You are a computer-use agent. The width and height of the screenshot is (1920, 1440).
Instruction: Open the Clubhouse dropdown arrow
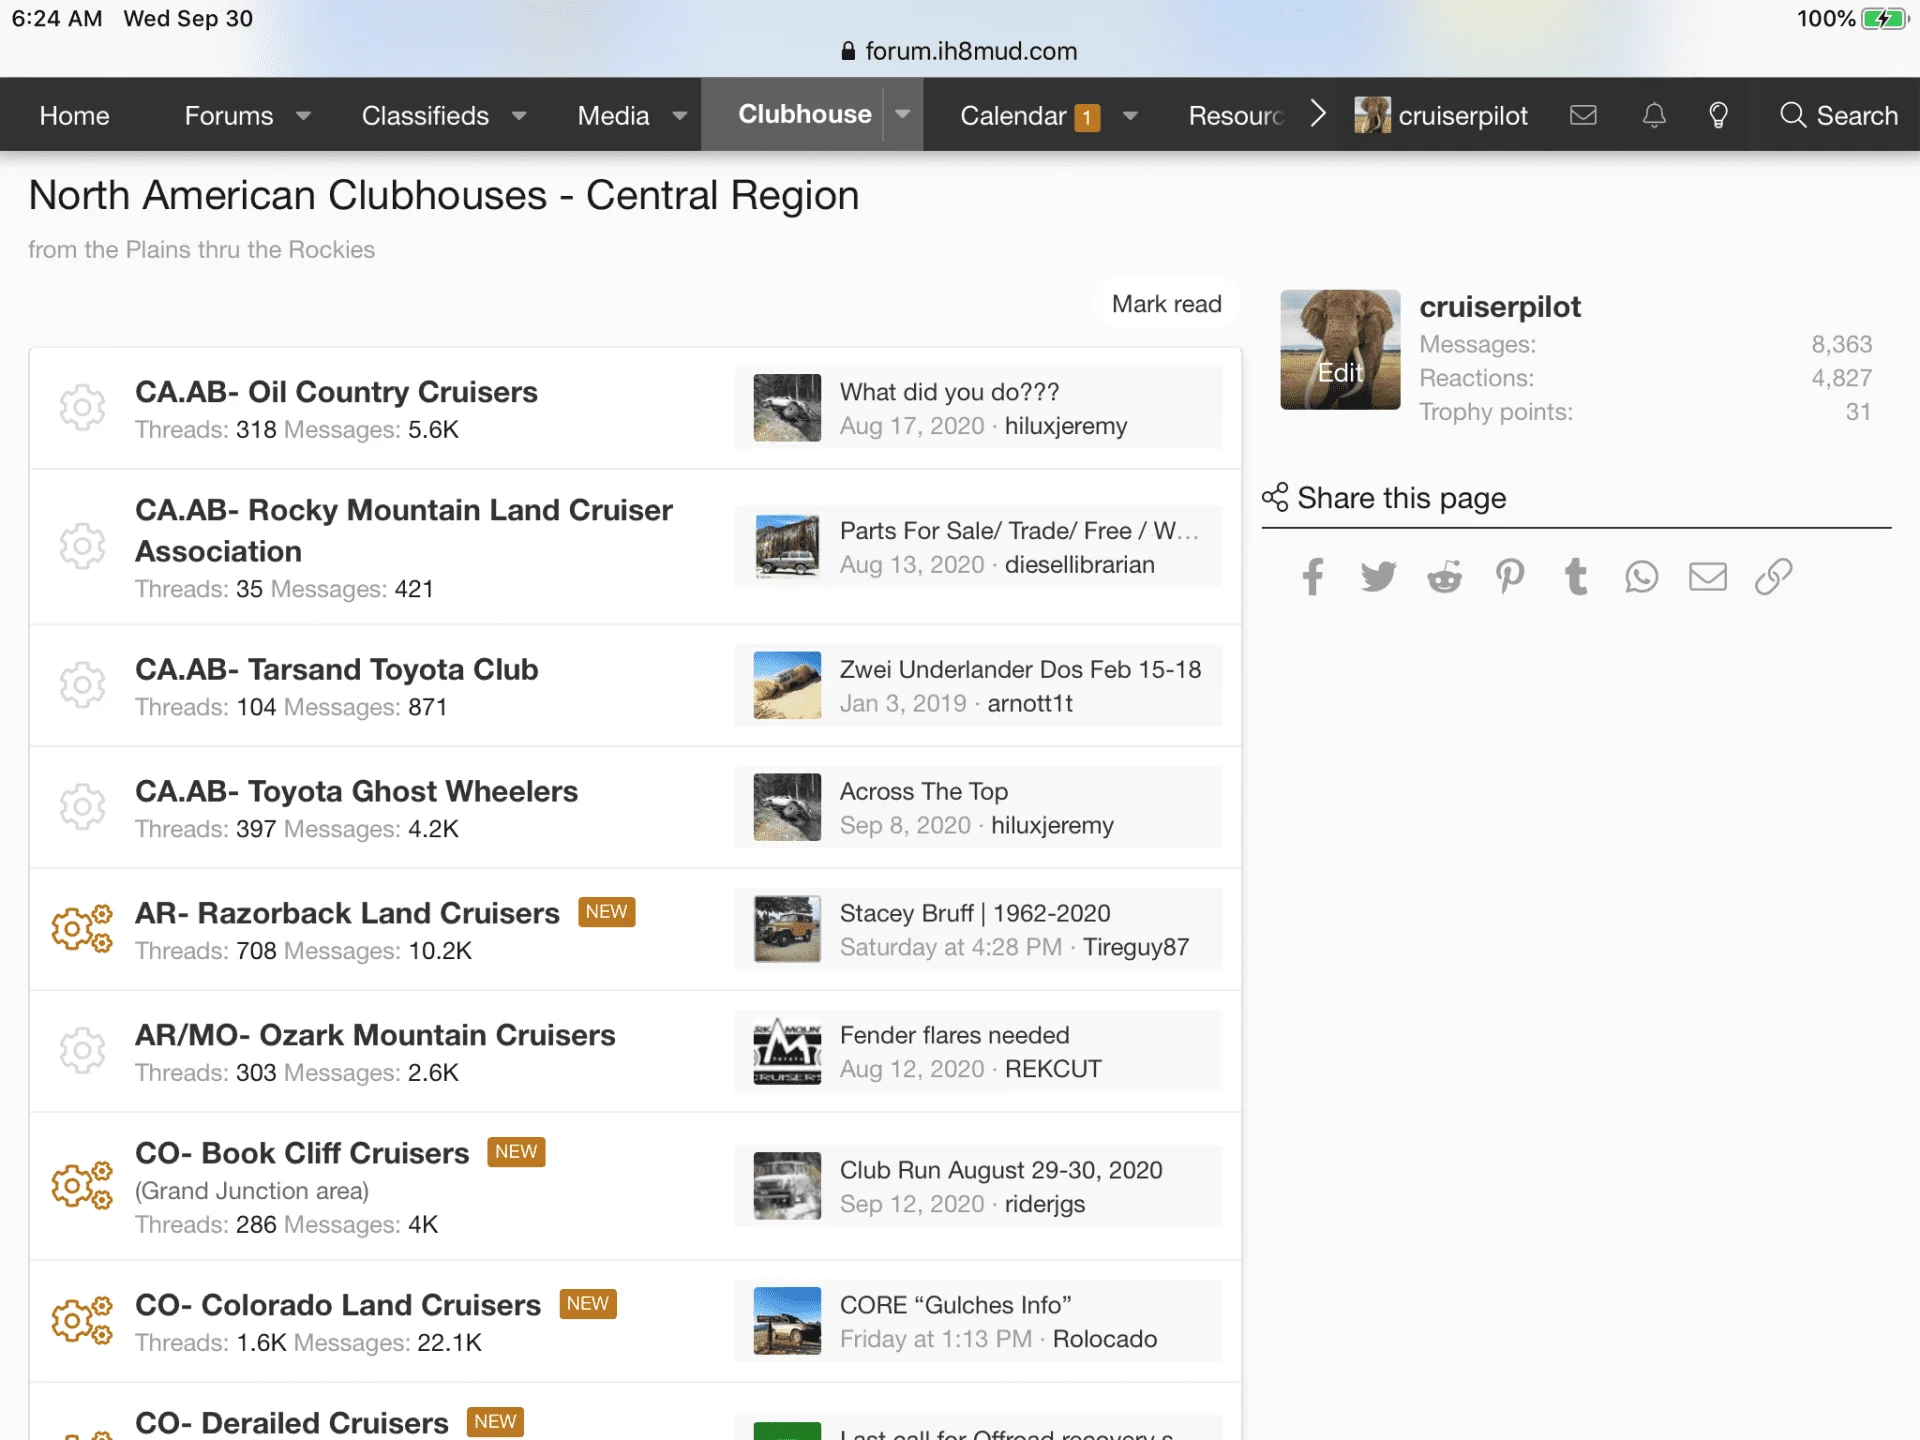902,114
